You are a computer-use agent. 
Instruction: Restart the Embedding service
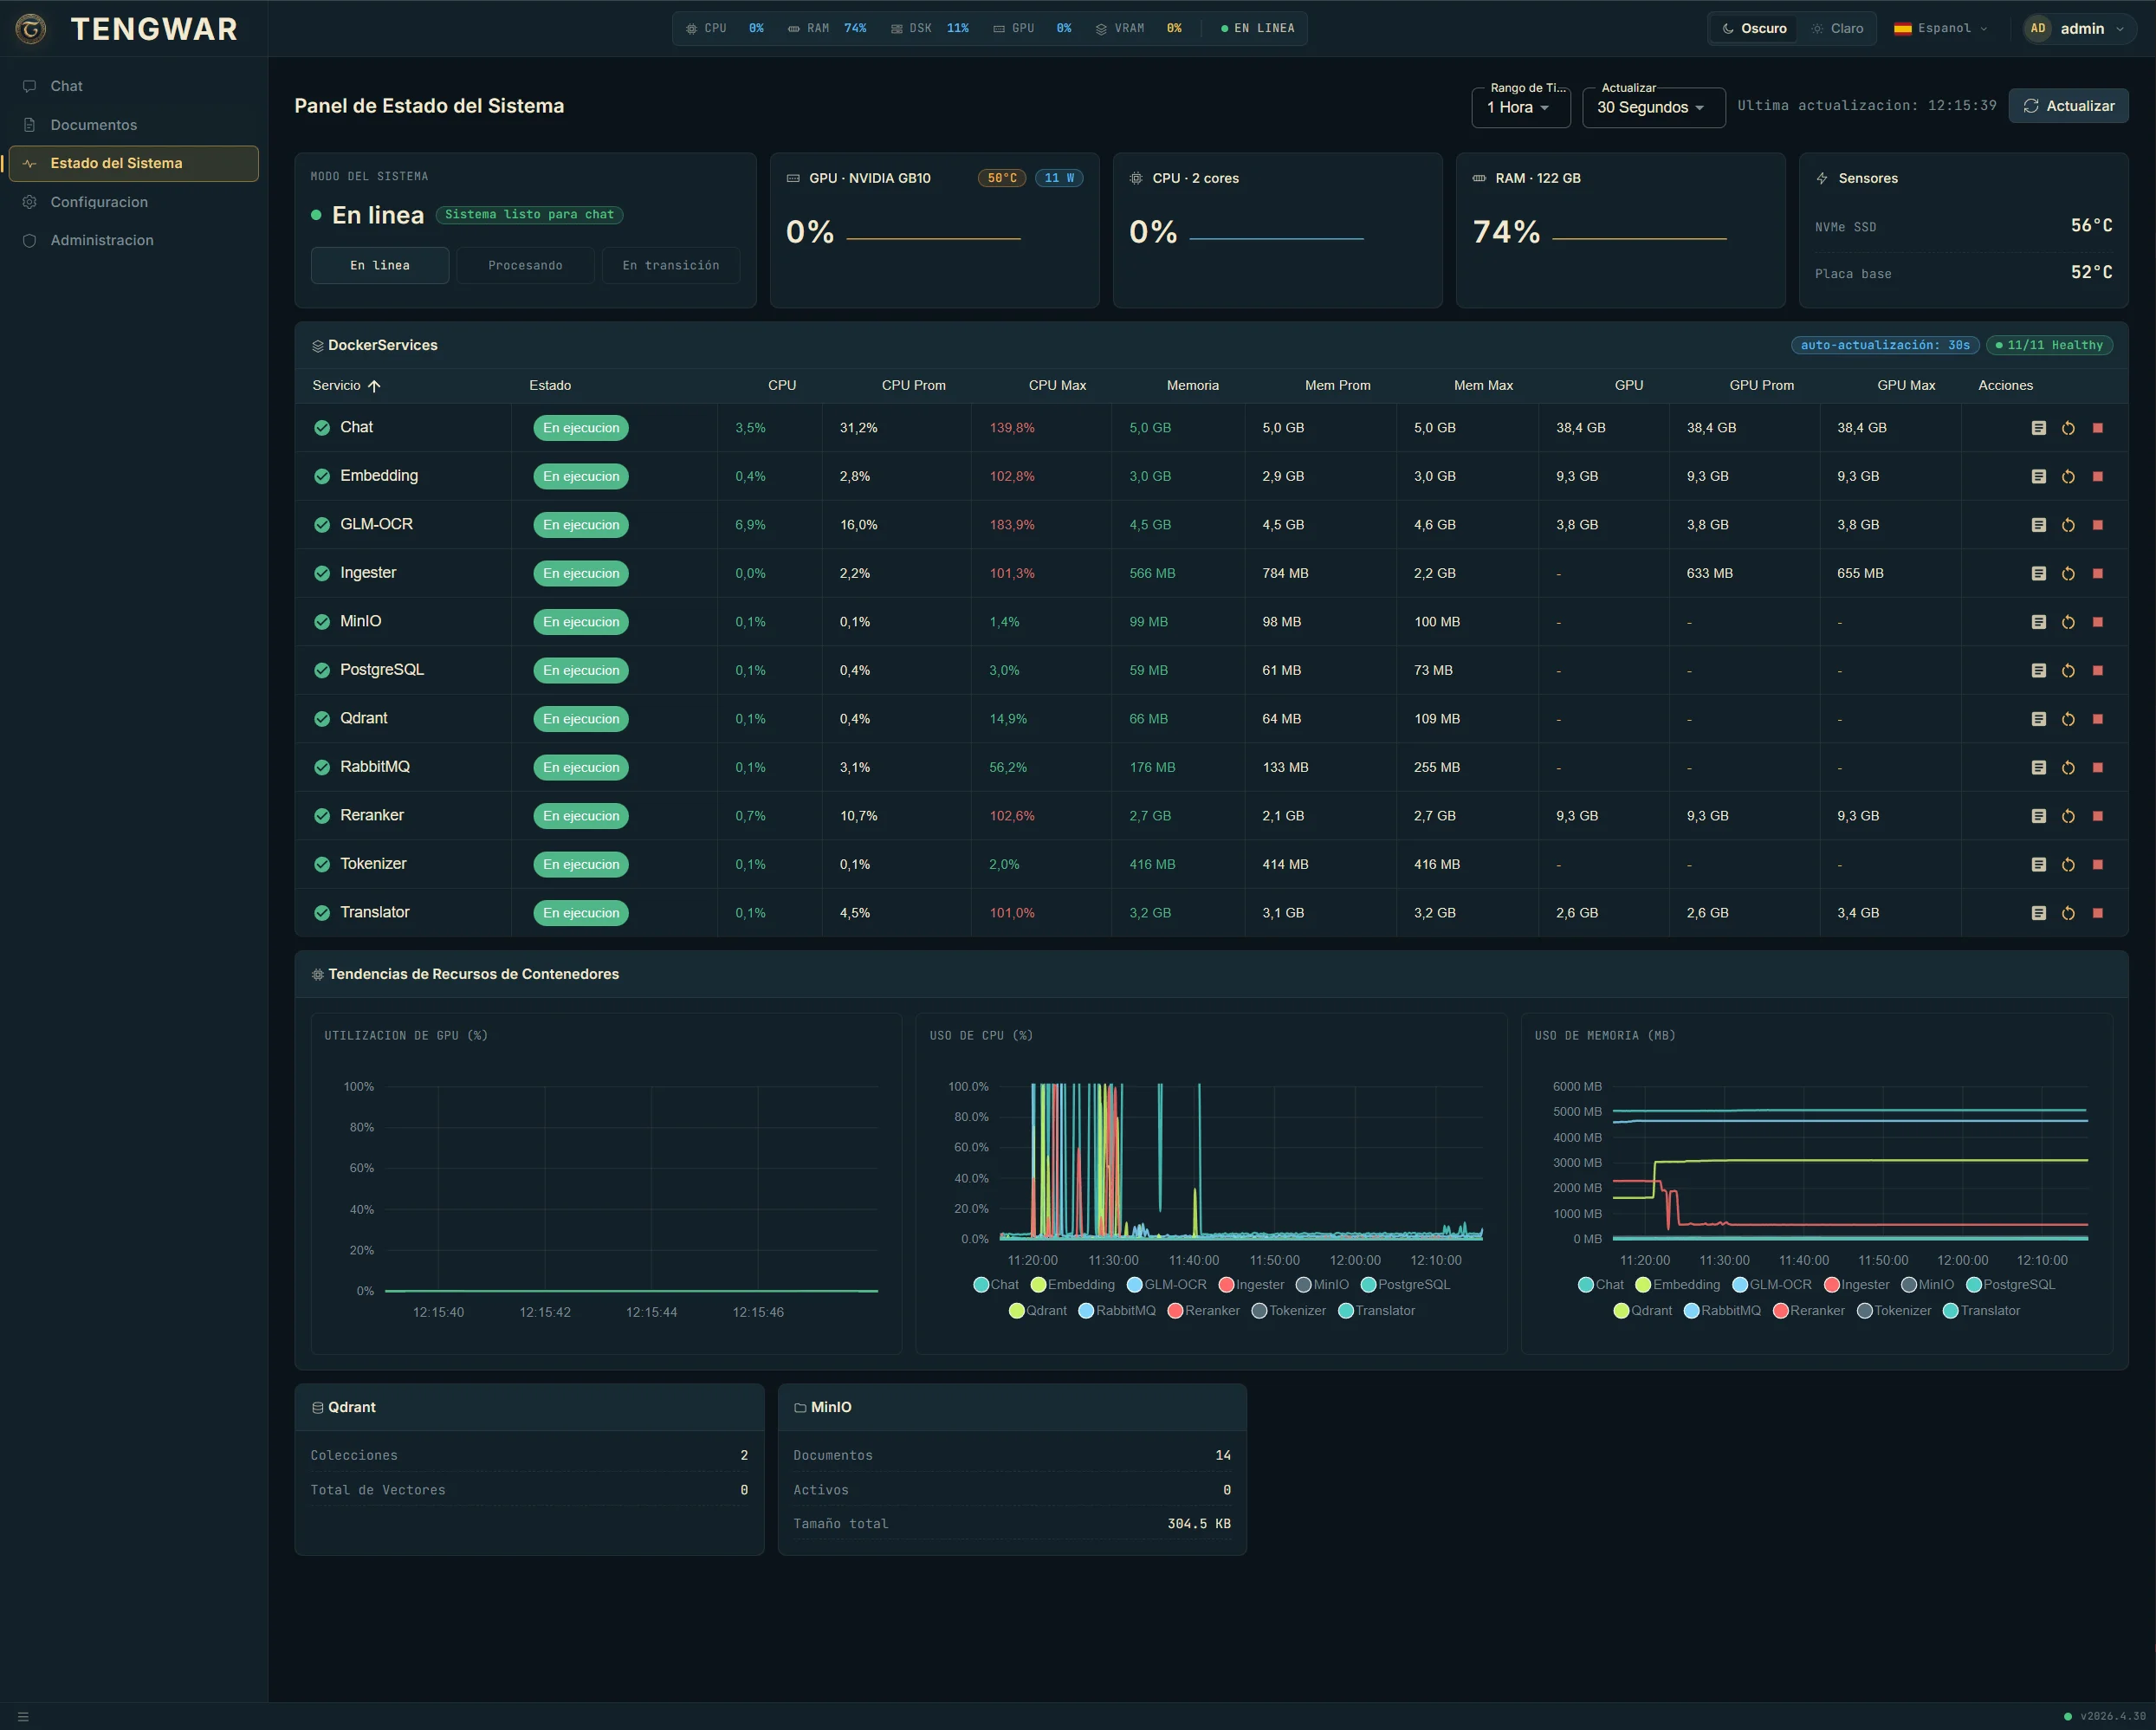2068,476
